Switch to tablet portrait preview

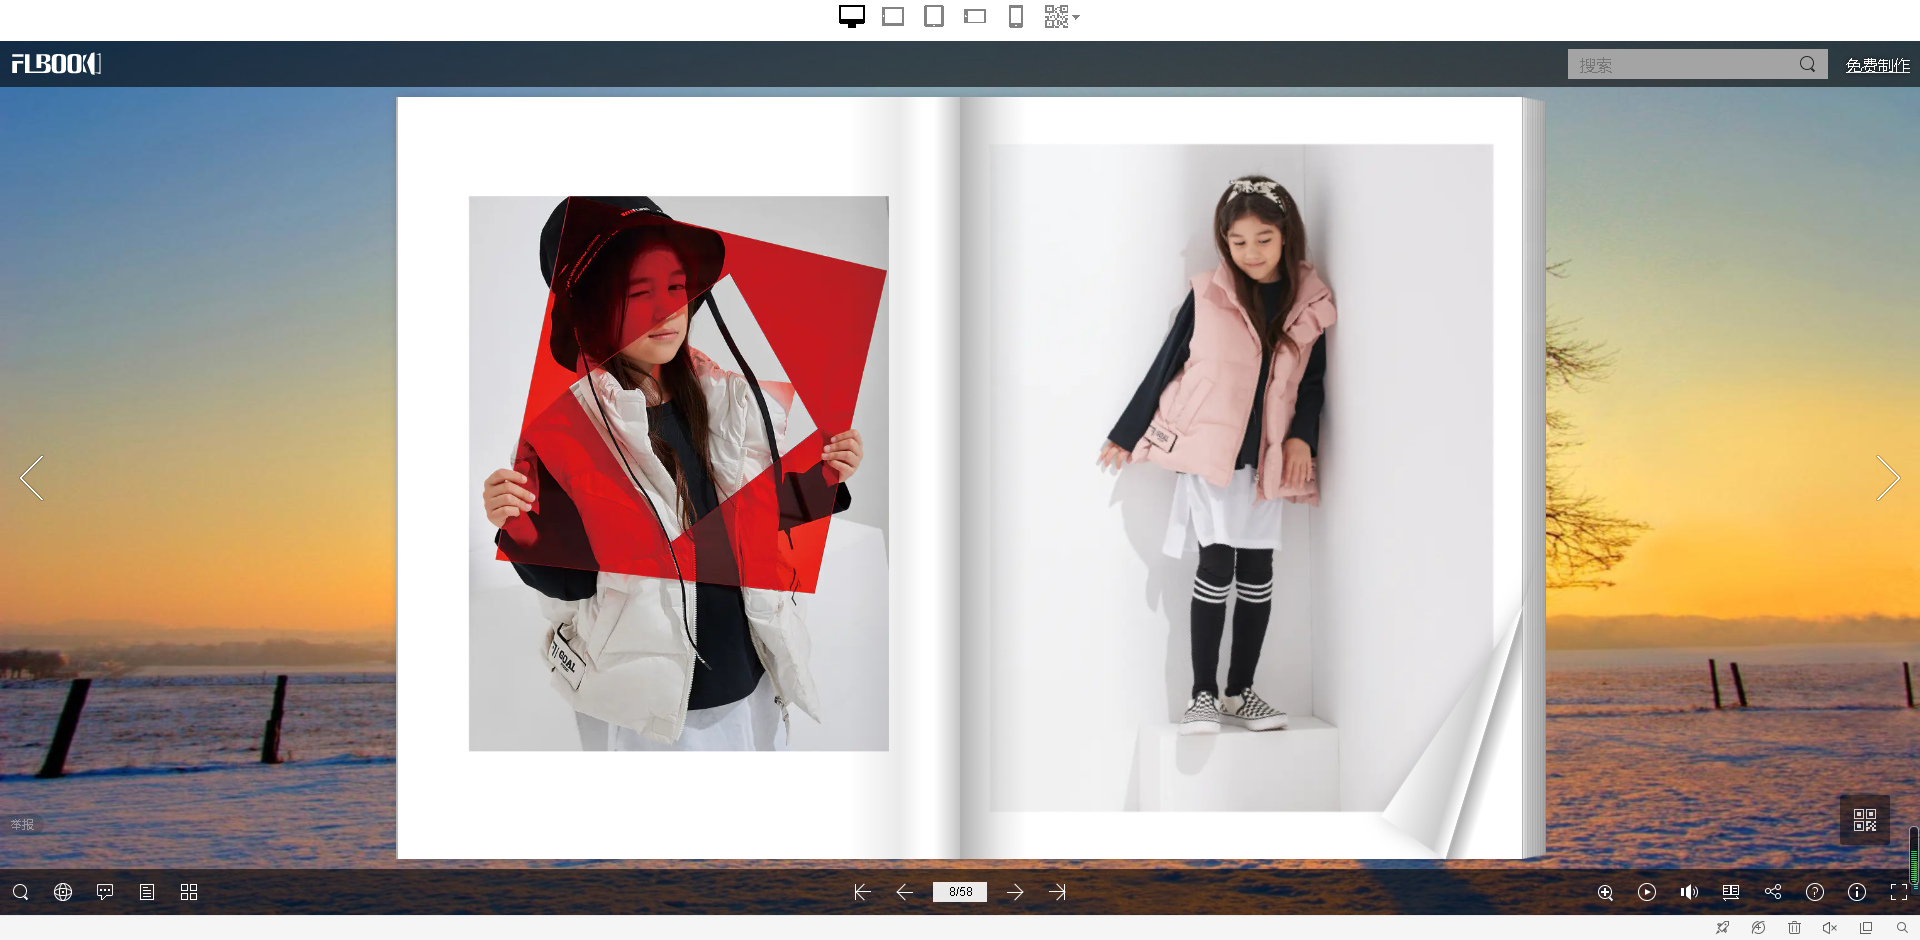click(934, 16)
